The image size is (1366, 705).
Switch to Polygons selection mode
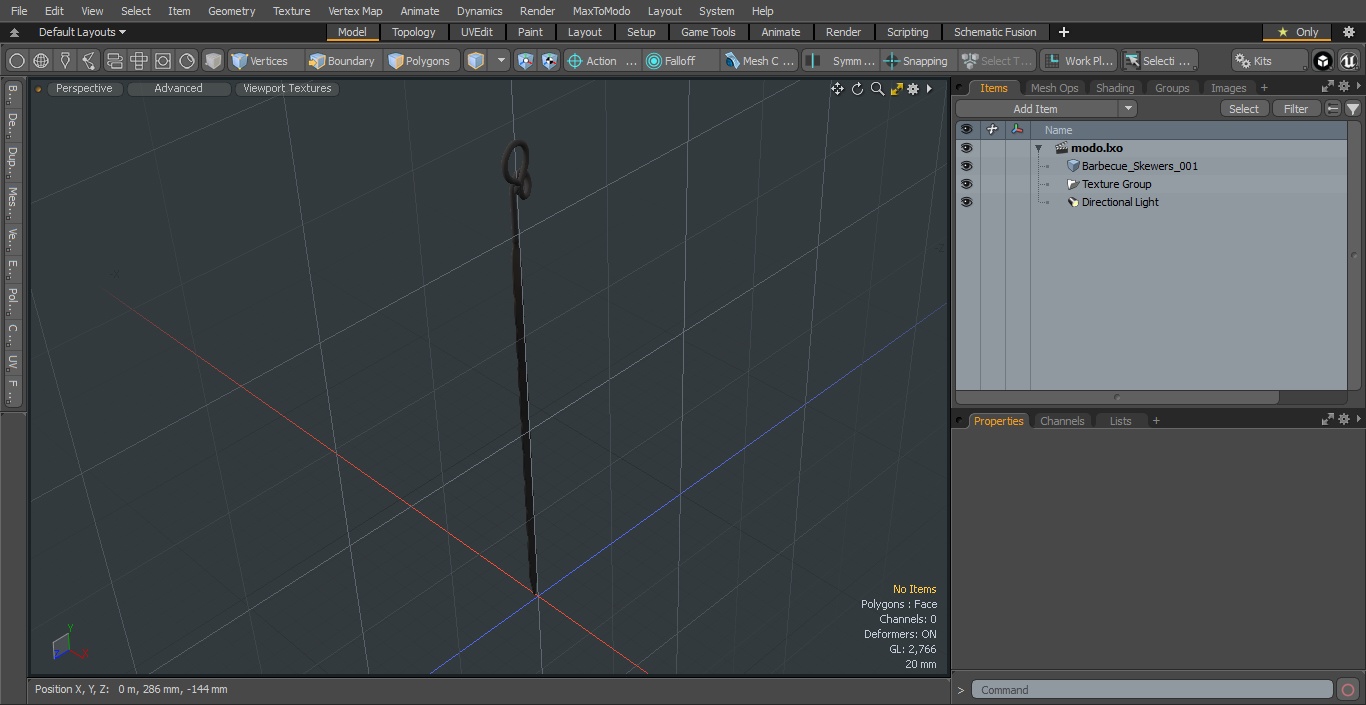pos(420,61)
